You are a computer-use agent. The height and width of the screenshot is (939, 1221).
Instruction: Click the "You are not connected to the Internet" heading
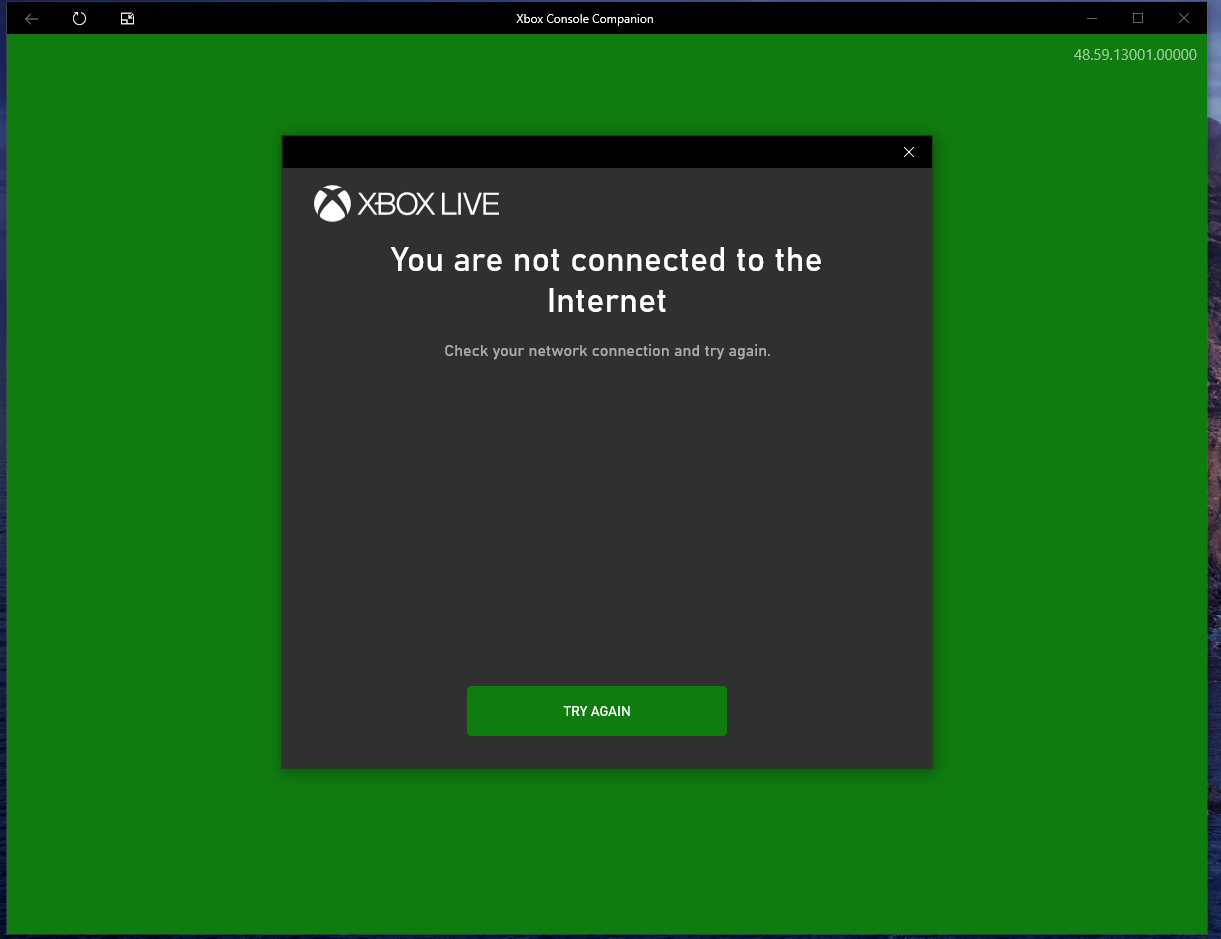(x=606, y=280)
